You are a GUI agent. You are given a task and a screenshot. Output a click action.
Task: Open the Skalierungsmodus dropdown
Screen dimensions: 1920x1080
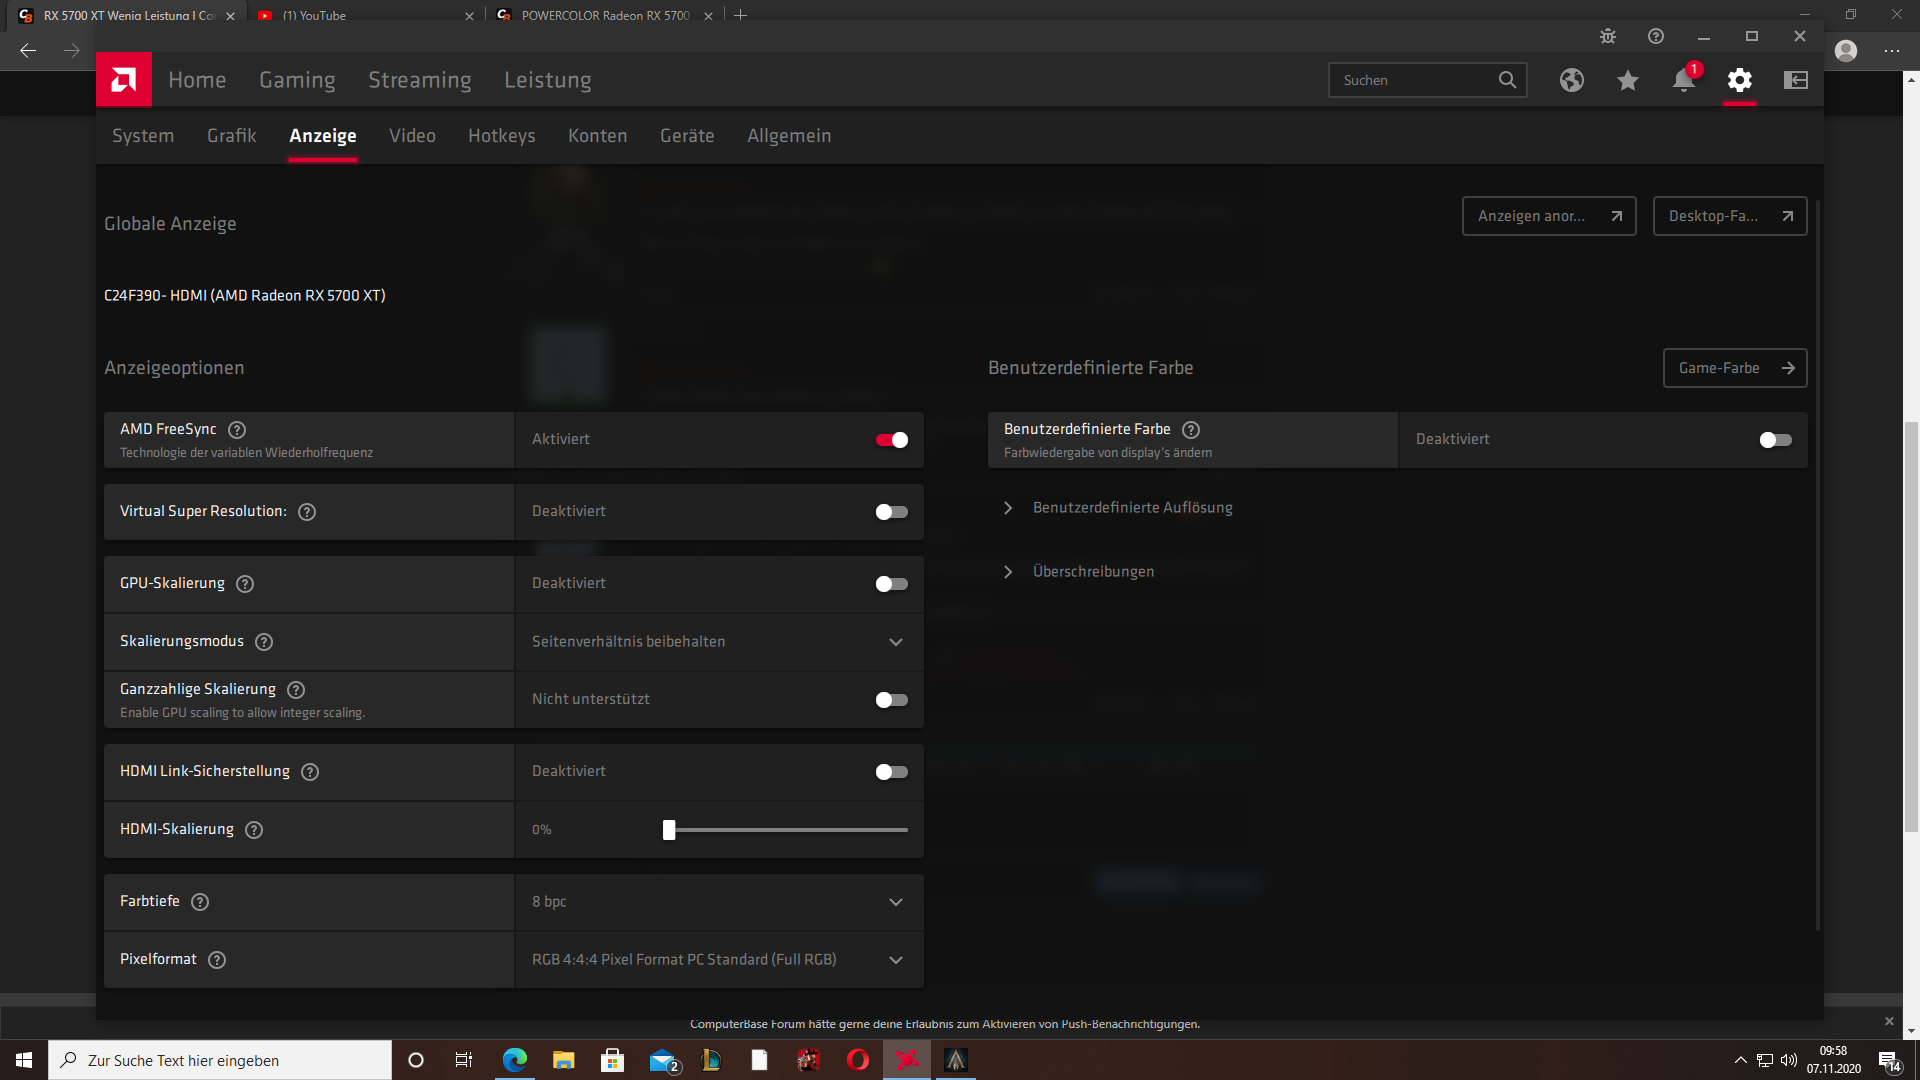pyautogui.click(x=718, y=642)
